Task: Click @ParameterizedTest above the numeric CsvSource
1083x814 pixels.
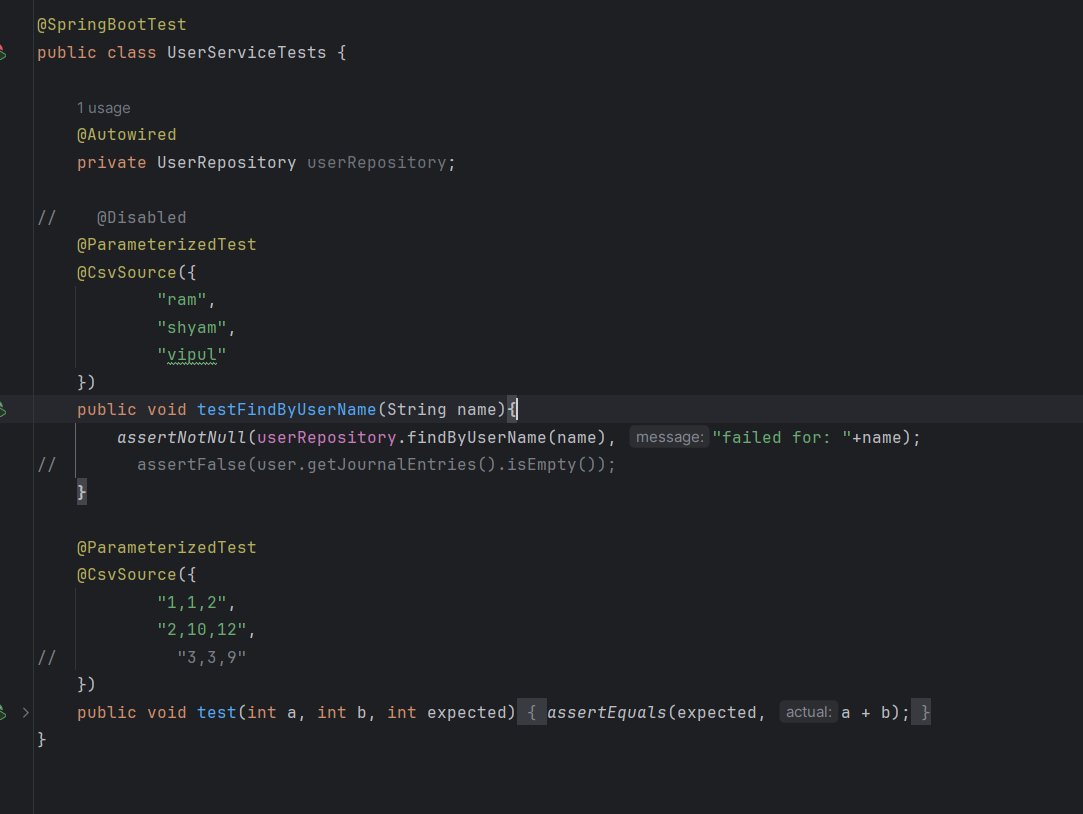Action: [x=166, y=547]
